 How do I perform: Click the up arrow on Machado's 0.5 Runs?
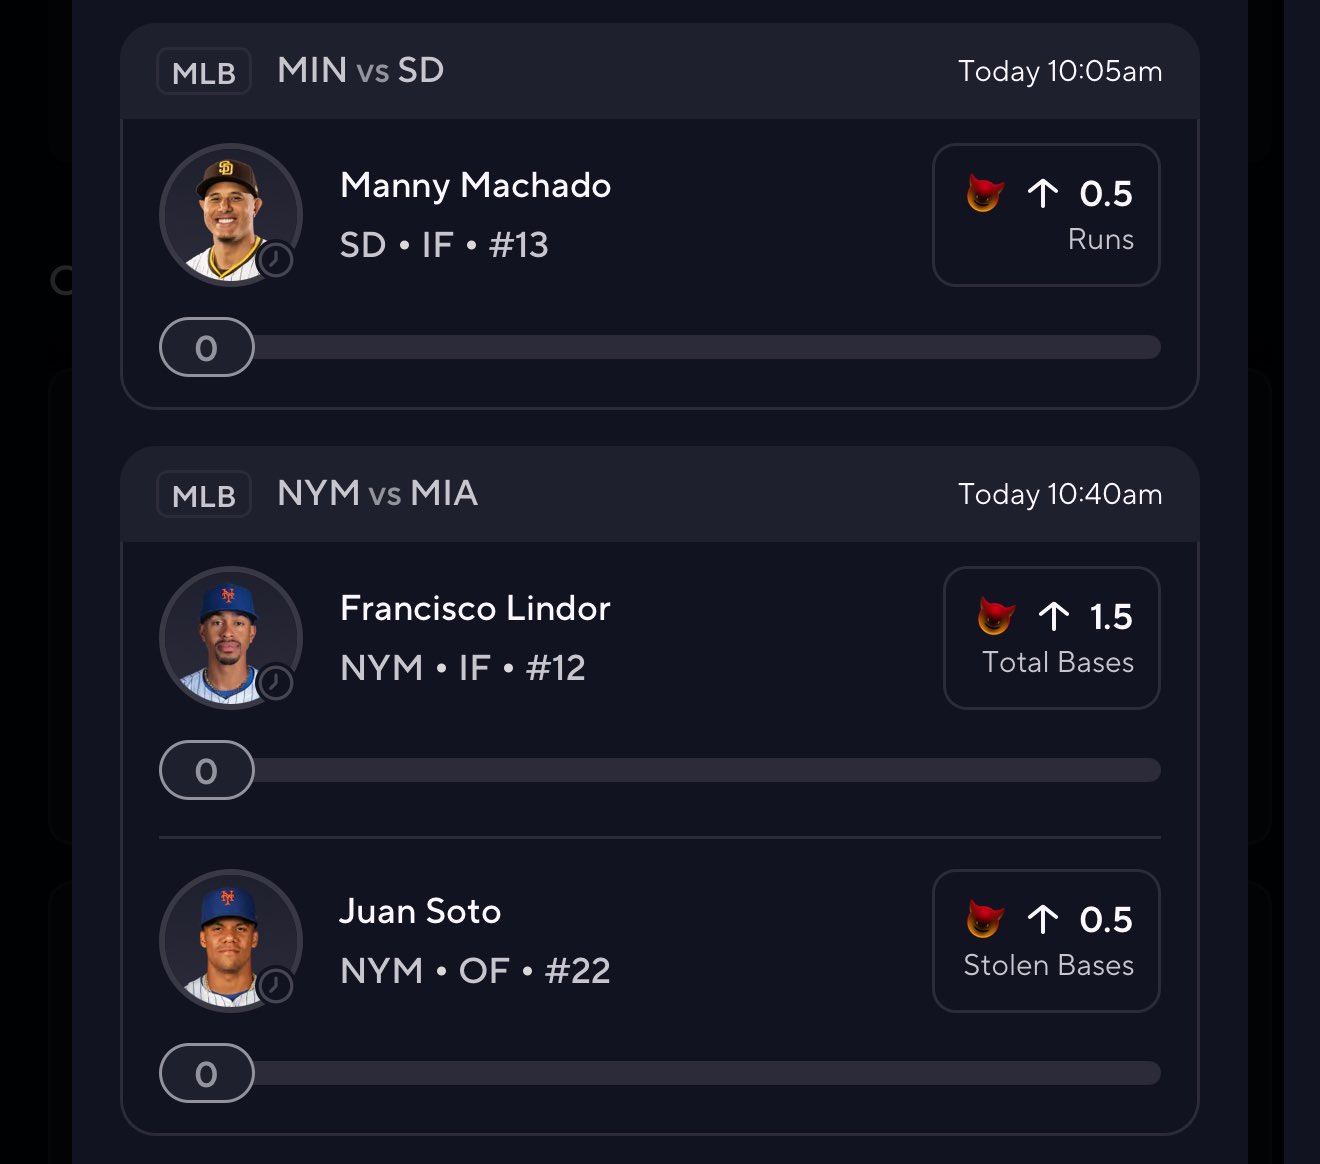(x=1043, y=193)
